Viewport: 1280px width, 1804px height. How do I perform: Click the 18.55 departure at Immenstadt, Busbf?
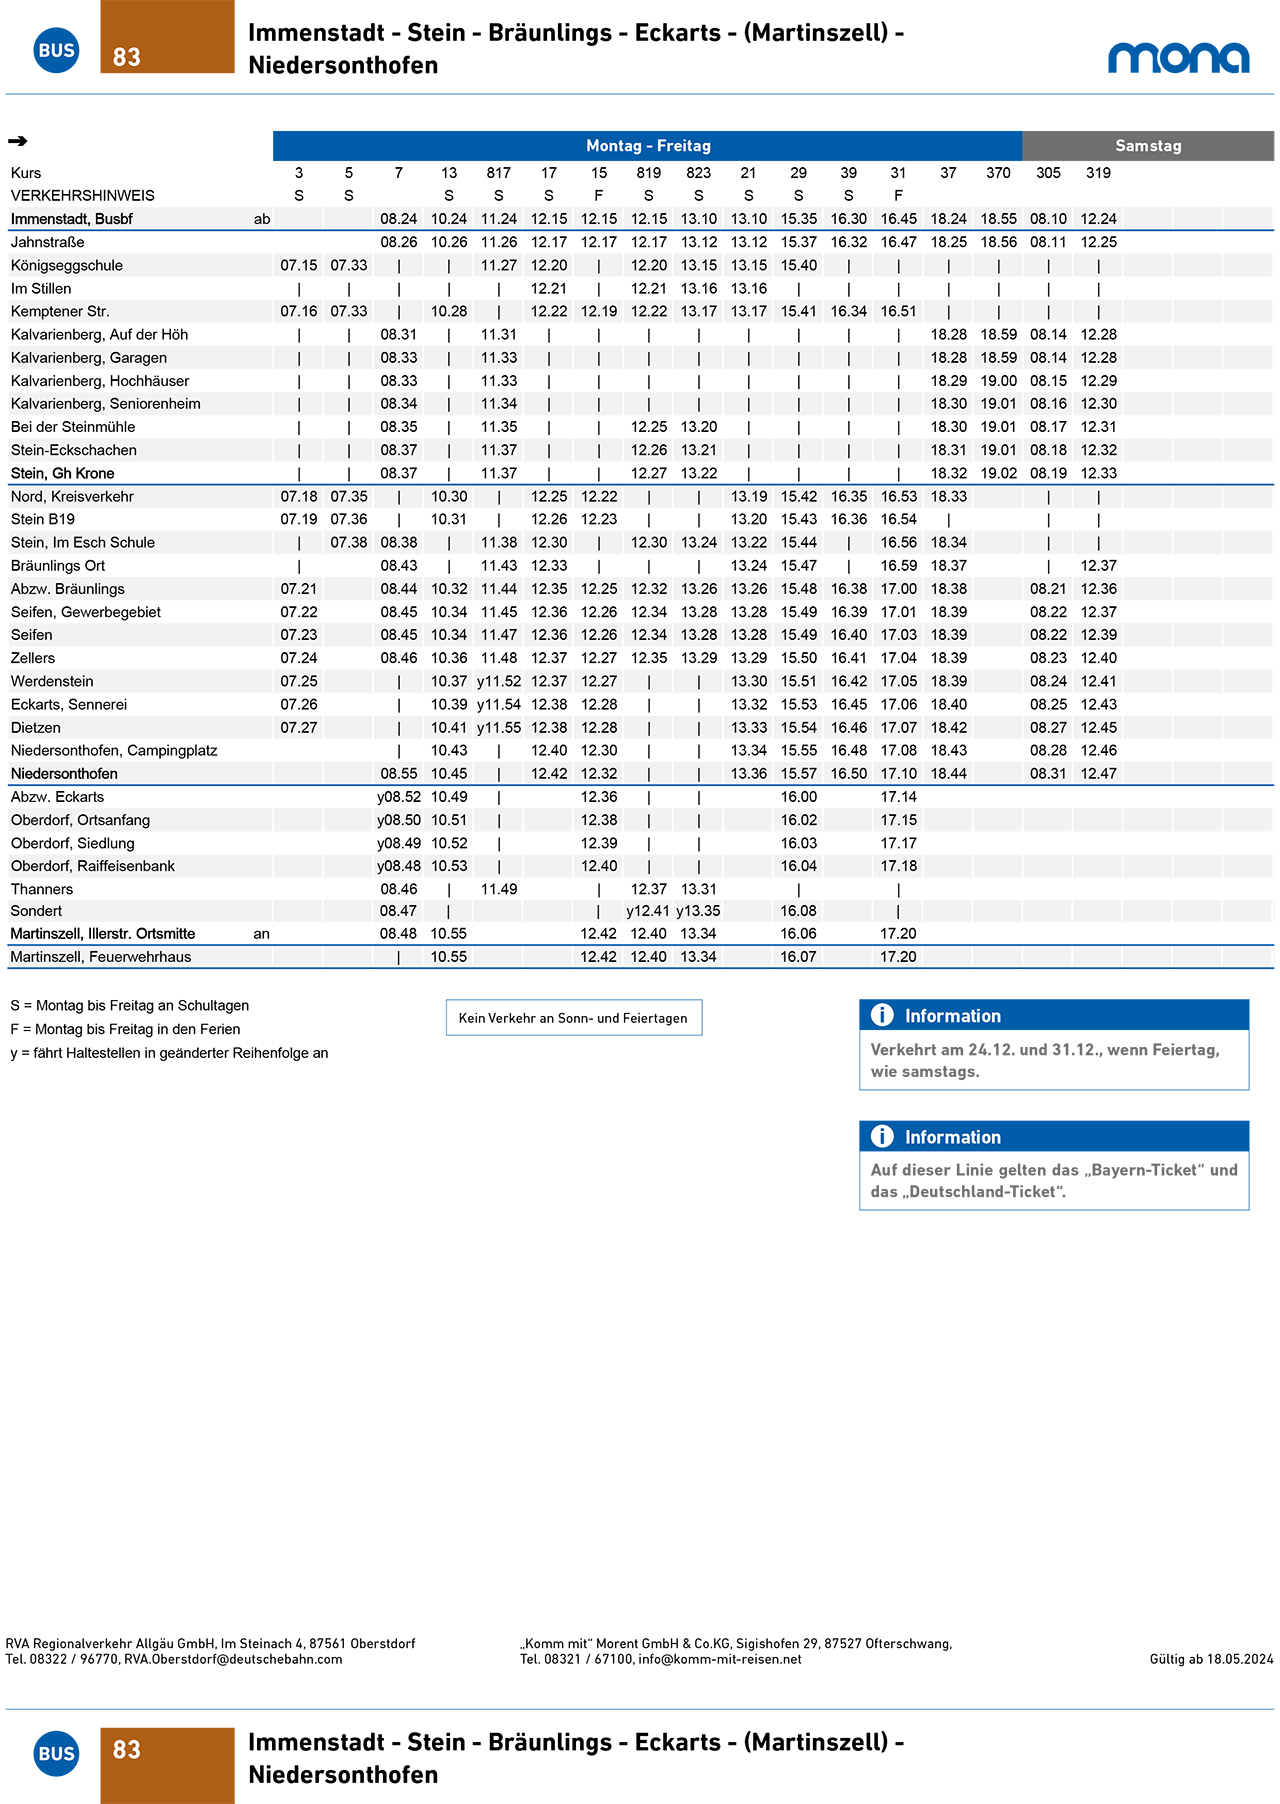(x=998, y=219)
